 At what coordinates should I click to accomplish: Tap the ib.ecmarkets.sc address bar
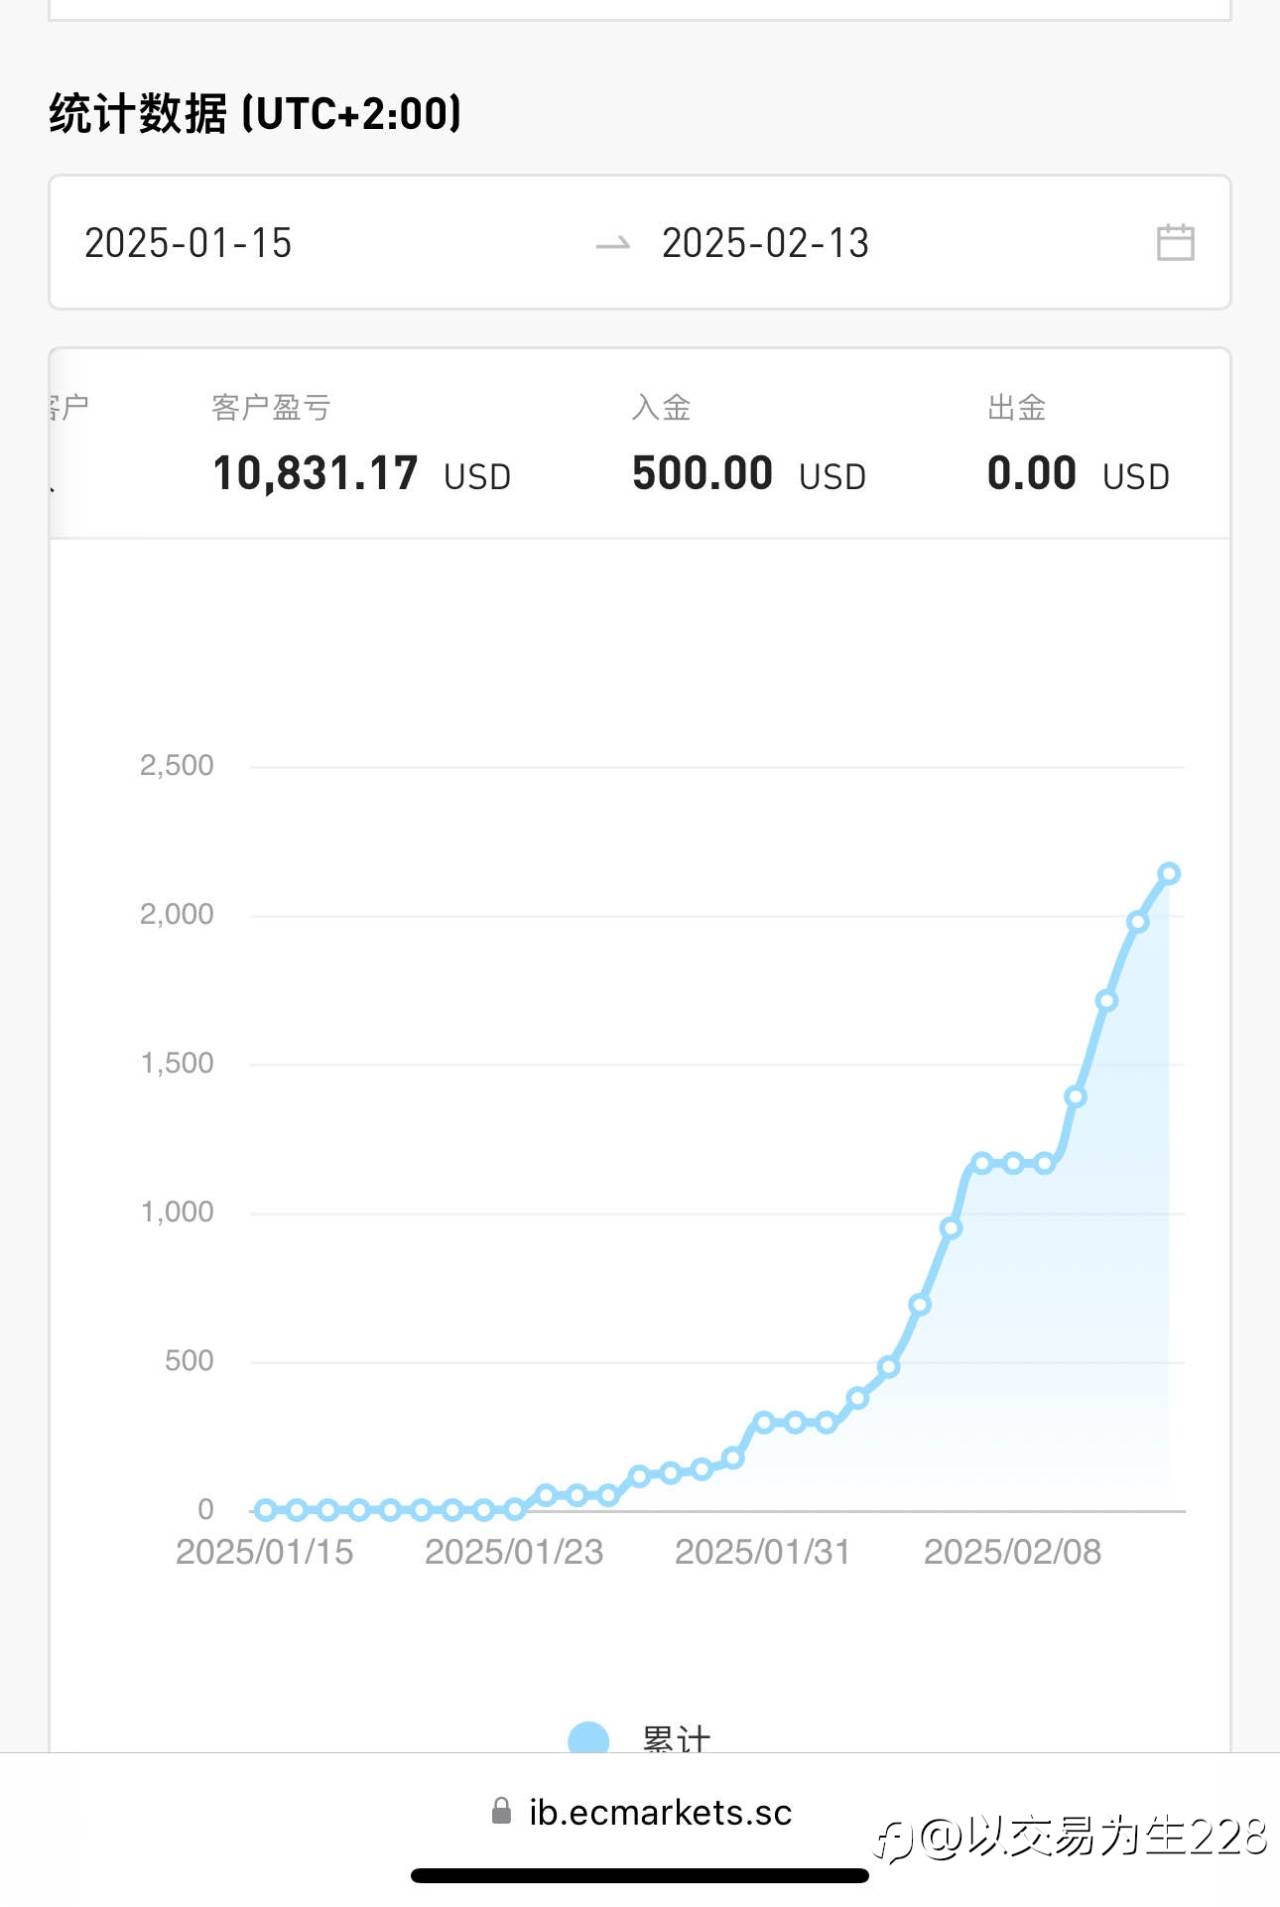click(660, 1812)
